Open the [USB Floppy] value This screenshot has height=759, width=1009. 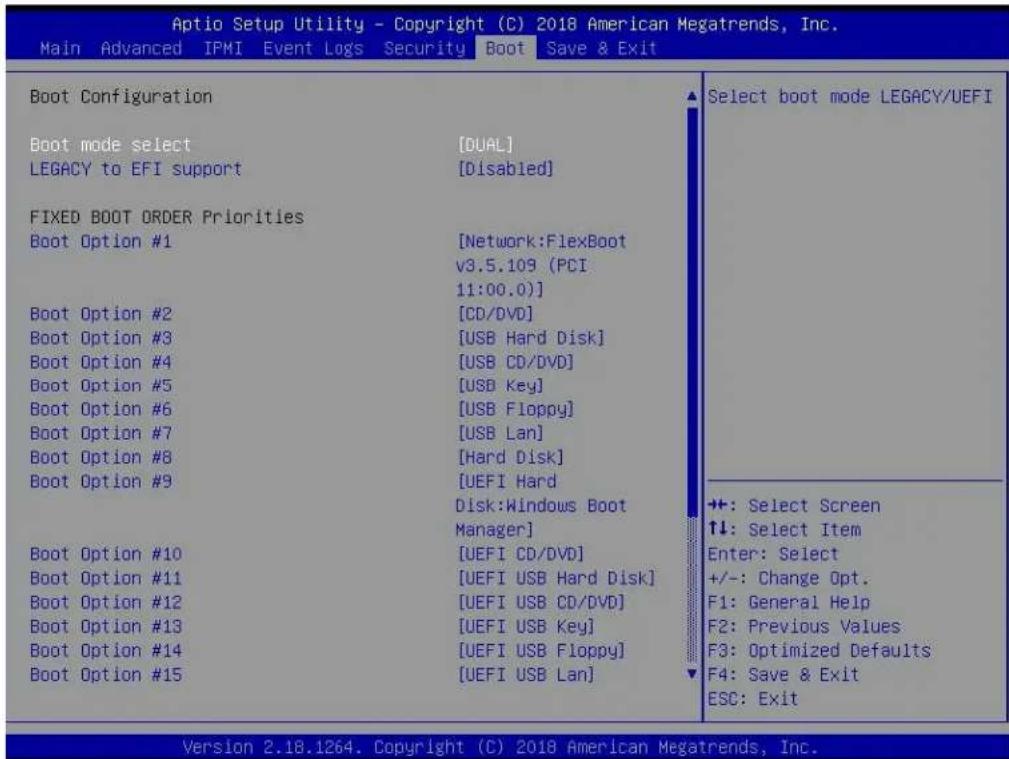coord(515,409)
